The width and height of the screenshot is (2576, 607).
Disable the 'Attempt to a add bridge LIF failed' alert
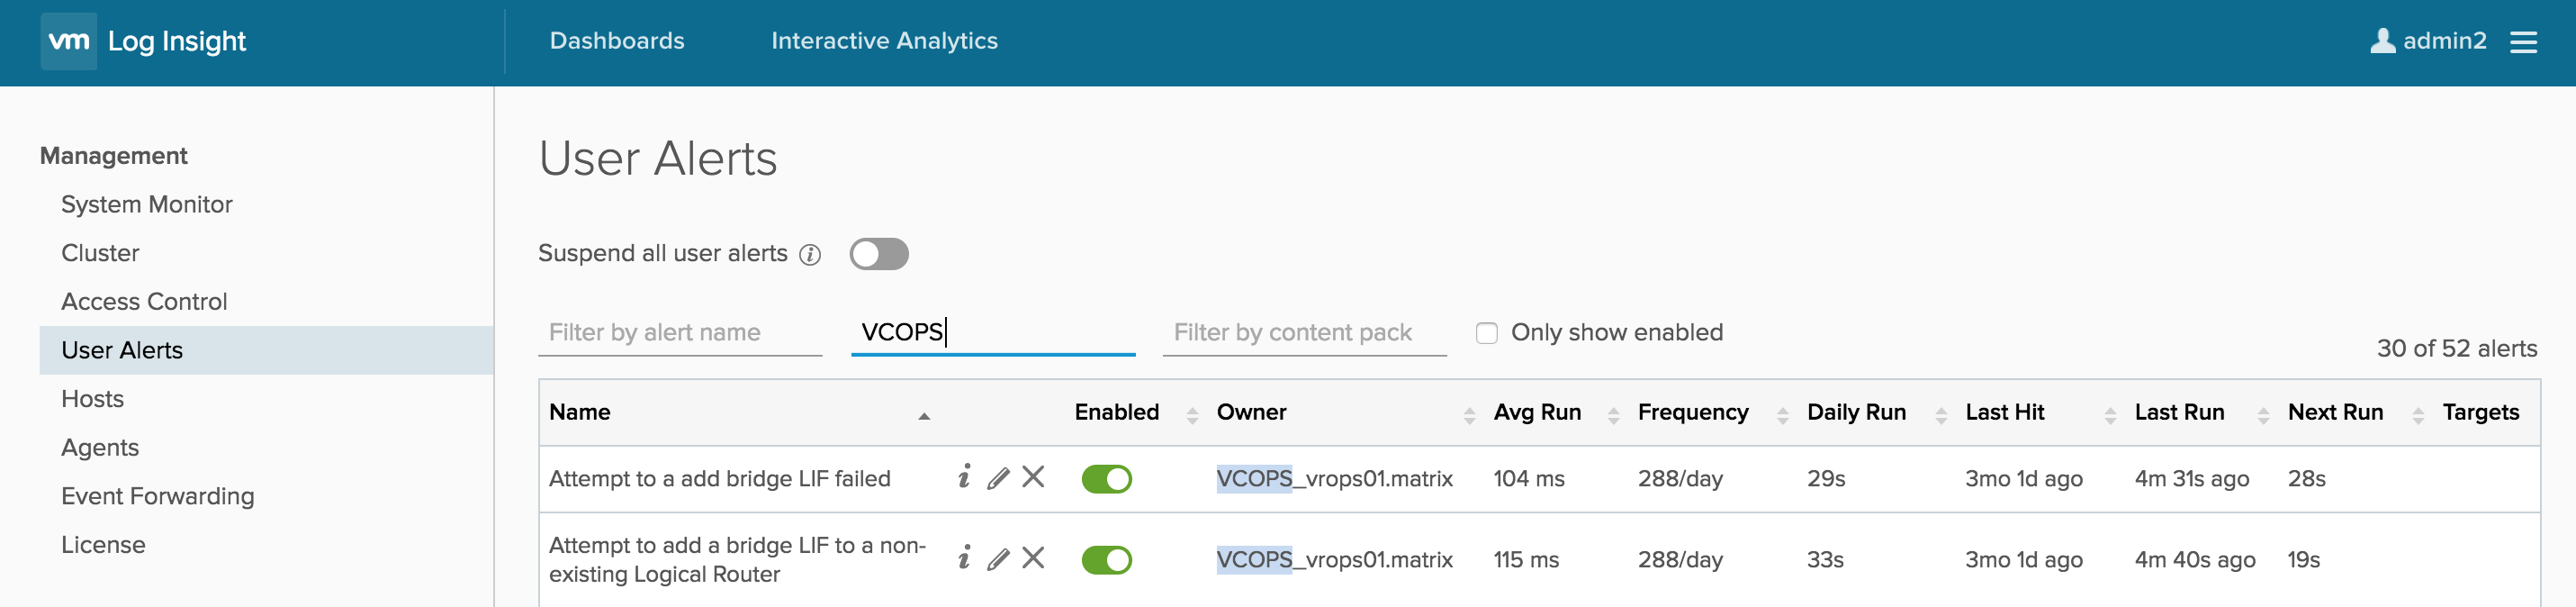pos(1106,479)
